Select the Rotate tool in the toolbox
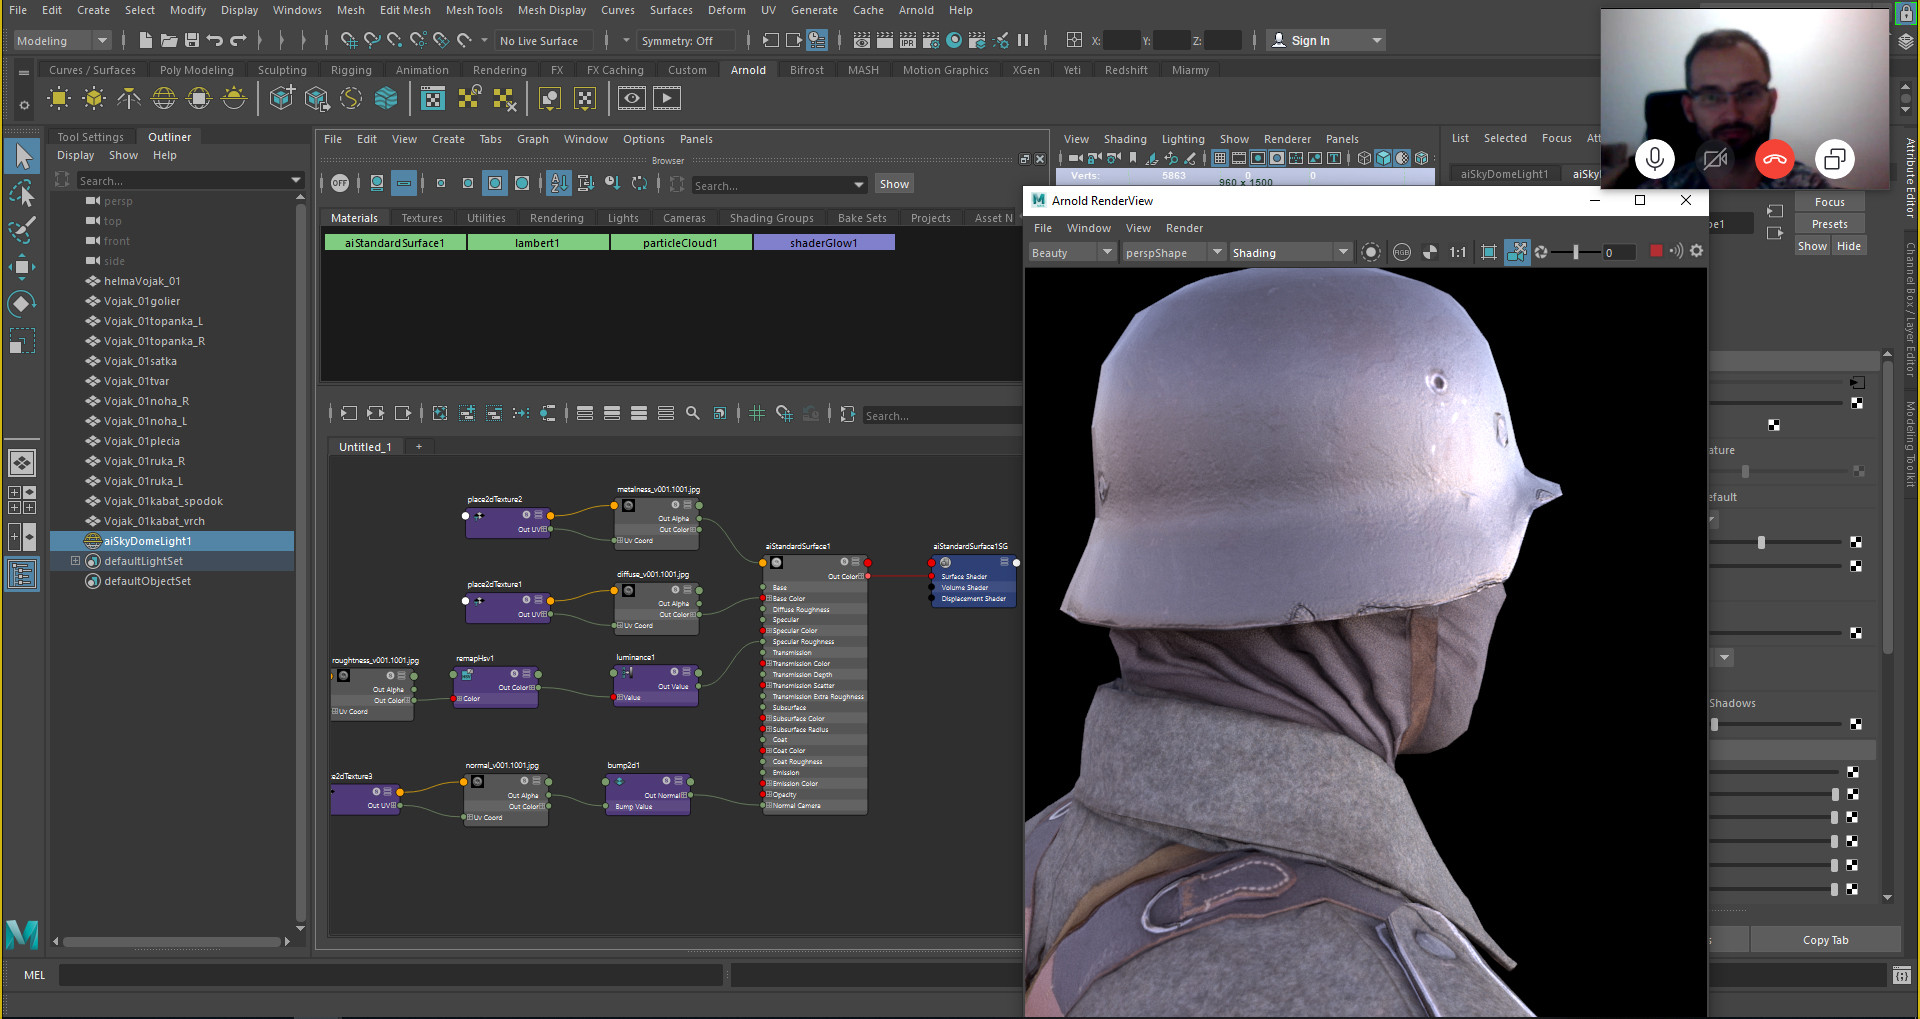 pos(22,303)
